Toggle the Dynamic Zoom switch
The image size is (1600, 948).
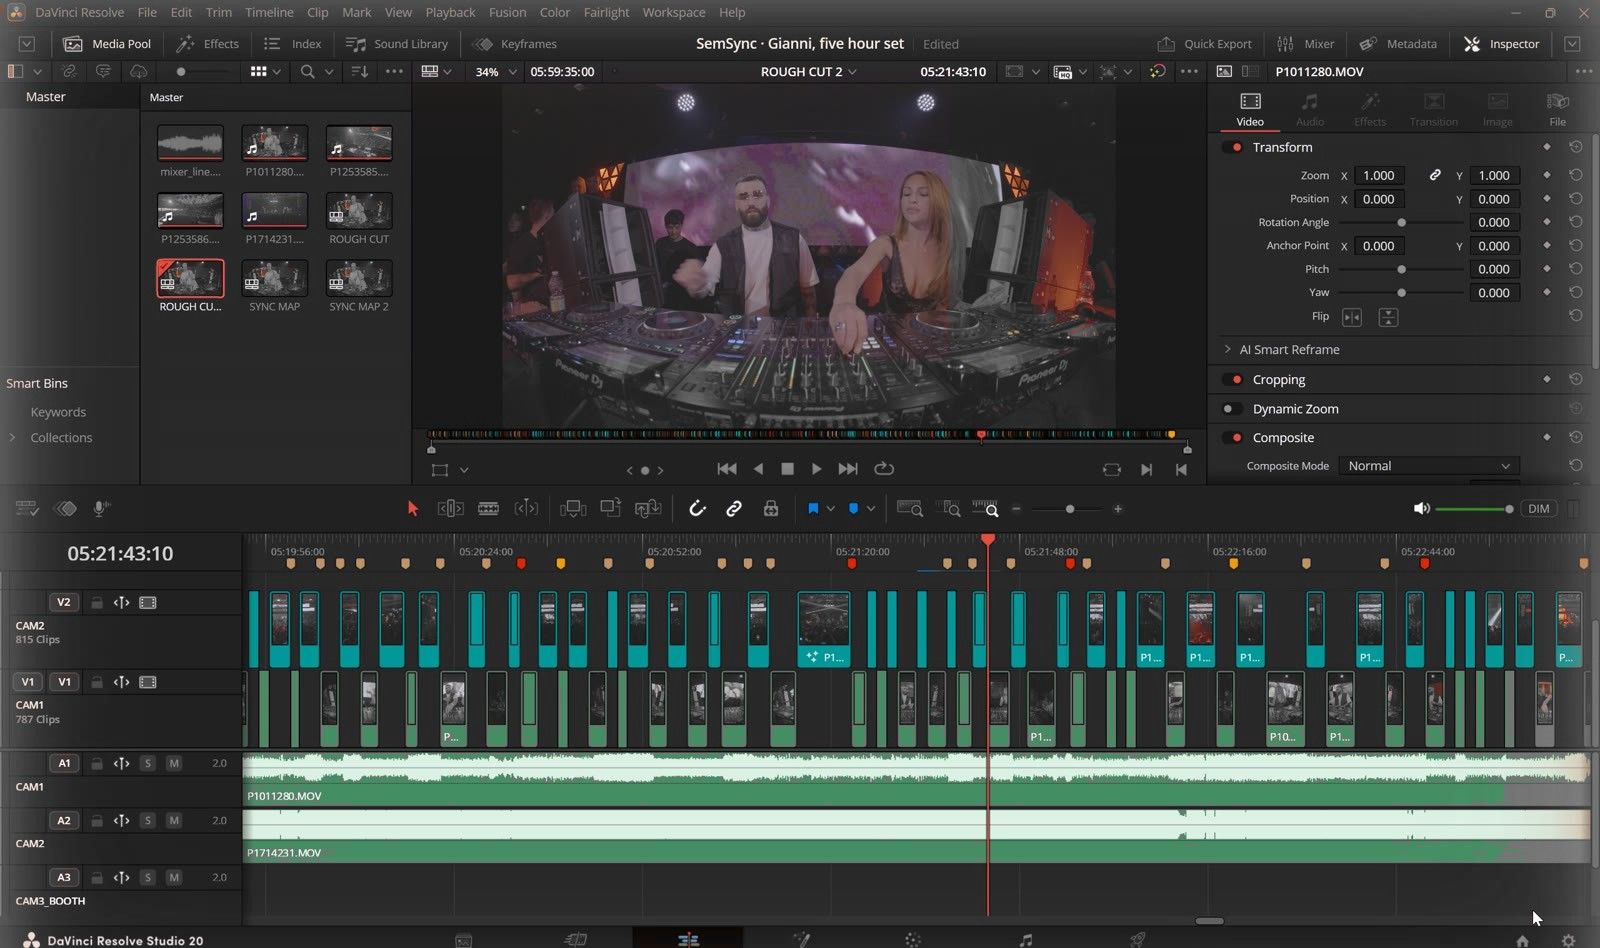pos(1232,409)
